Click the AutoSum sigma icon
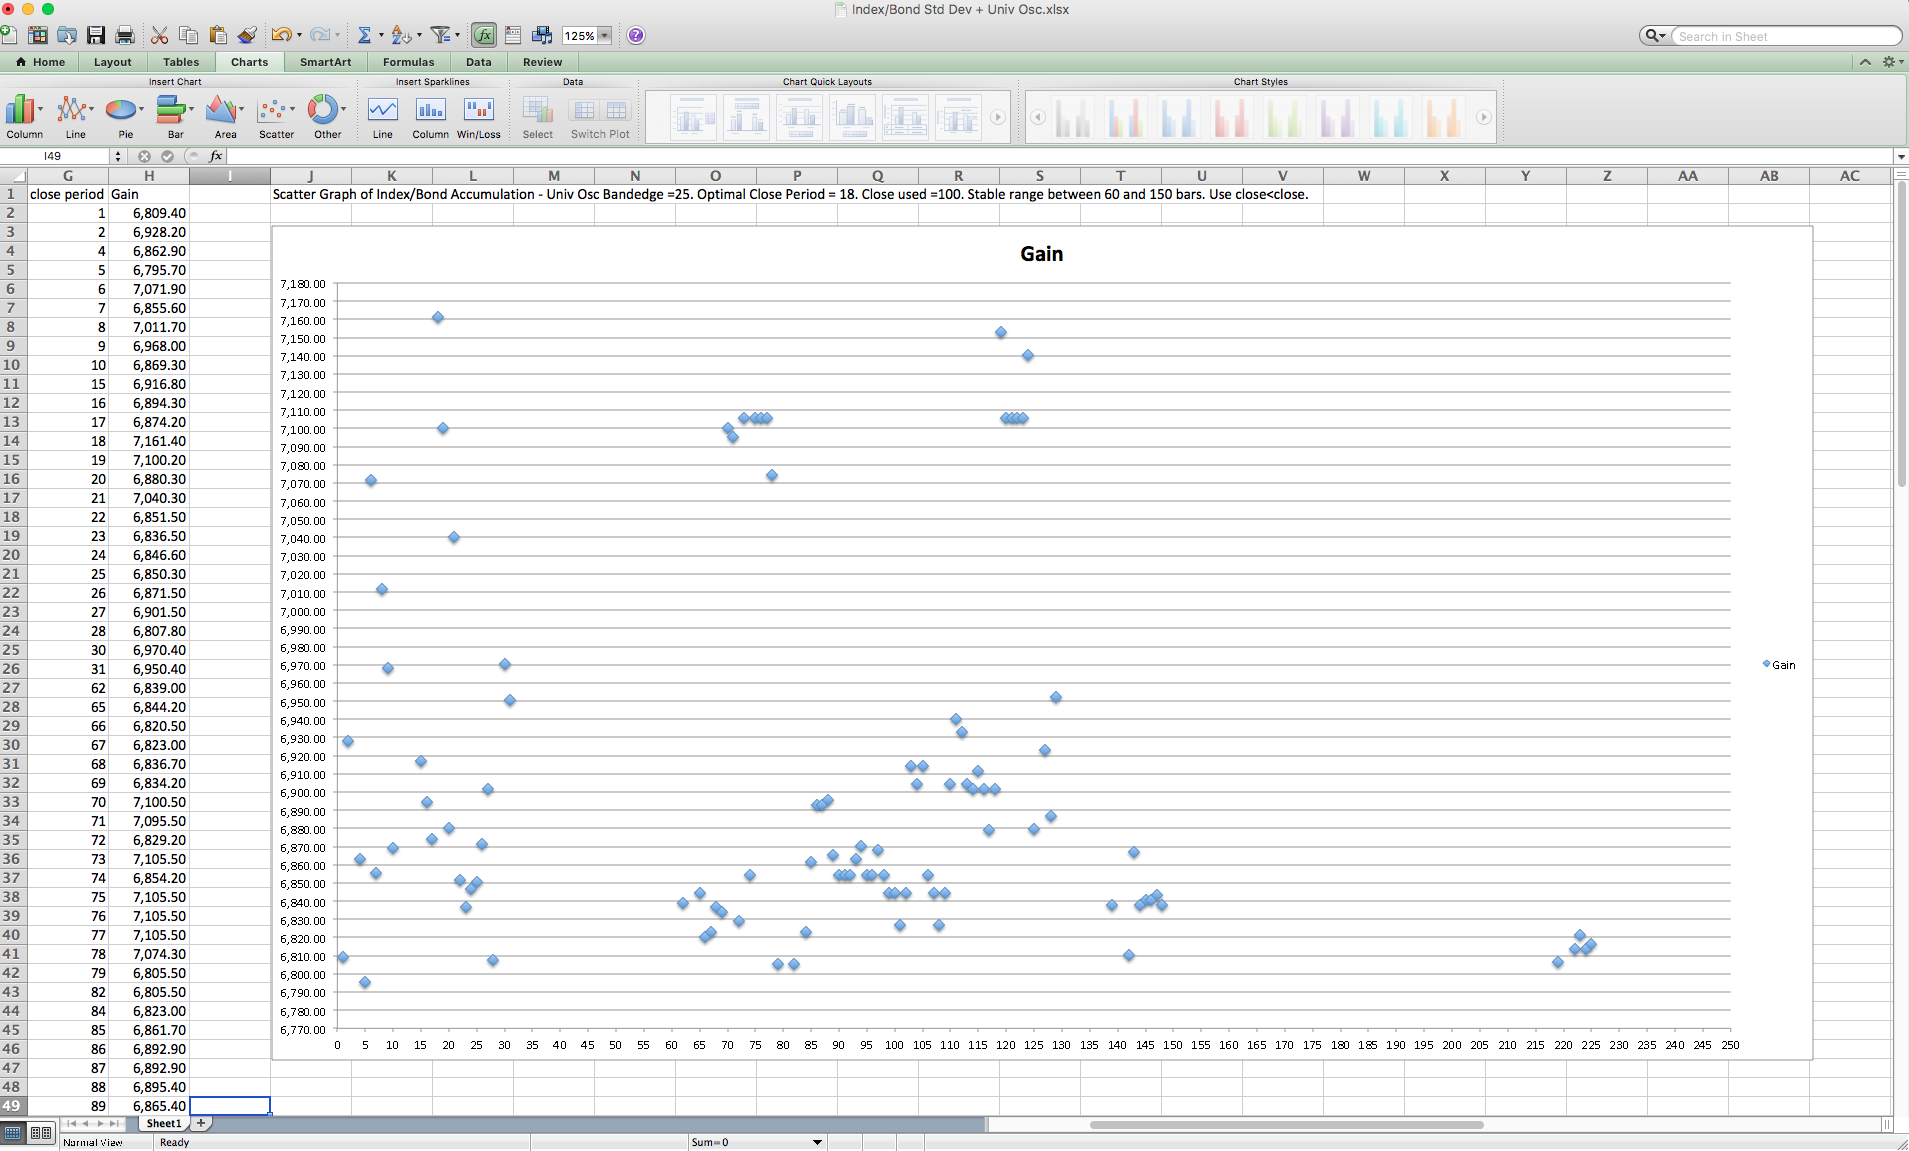Viewport: 1909px width, 1151px height. click(x=365, y=35)
